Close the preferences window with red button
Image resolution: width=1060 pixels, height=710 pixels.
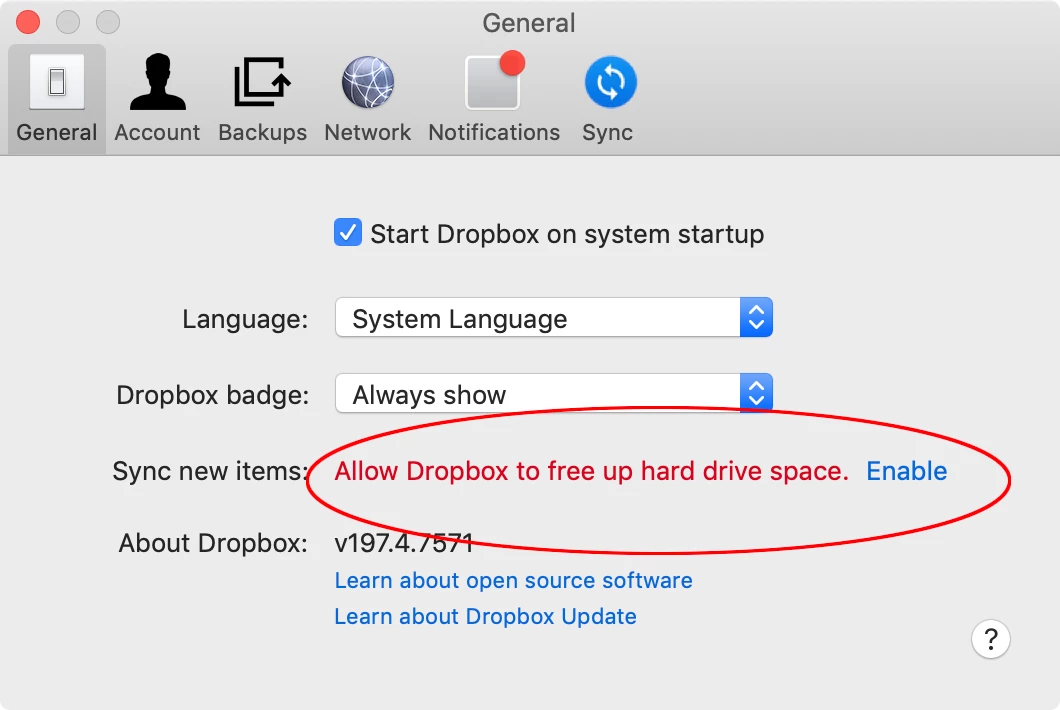(x=28, y=22)
